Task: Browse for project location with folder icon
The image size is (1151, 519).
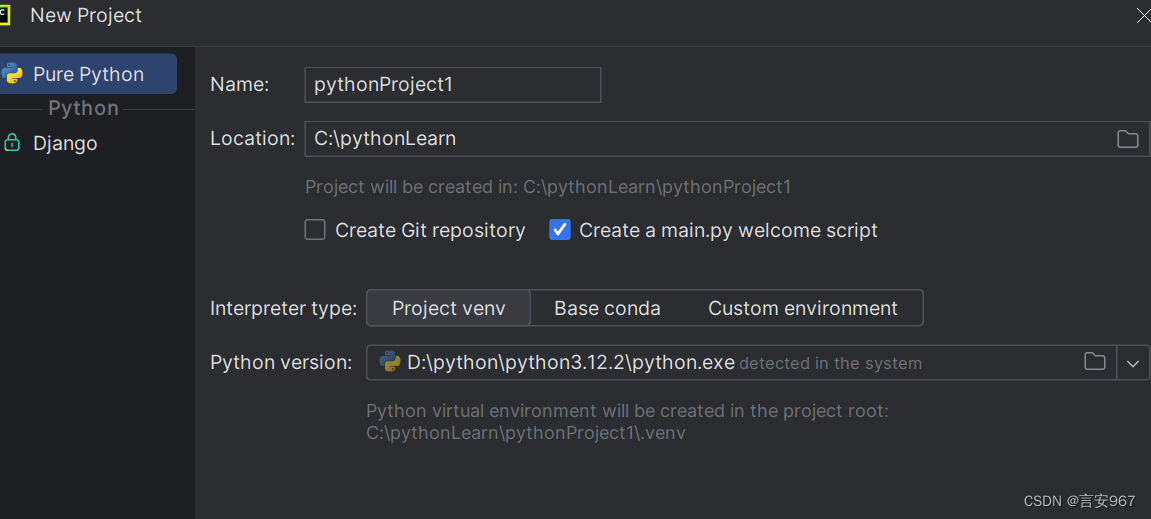Action: (1127, 139)
